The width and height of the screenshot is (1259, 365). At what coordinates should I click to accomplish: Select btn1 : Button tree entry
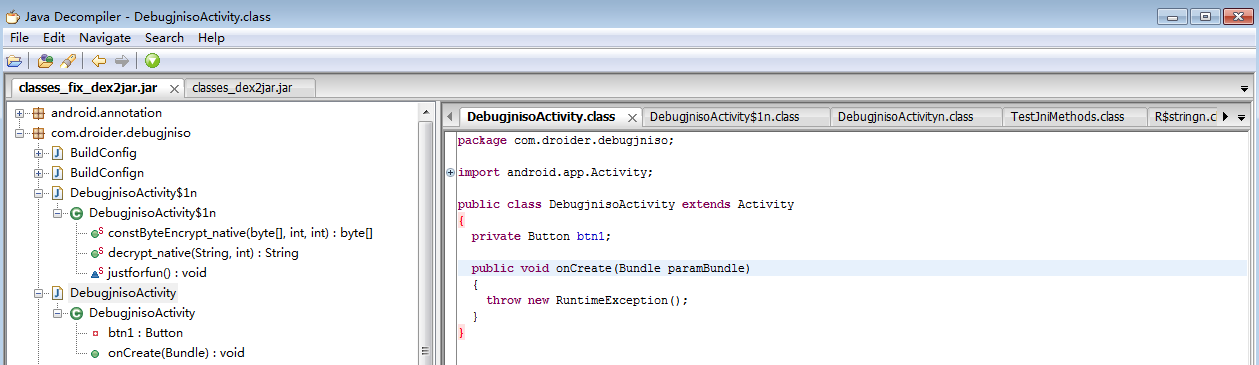(145, 333)
